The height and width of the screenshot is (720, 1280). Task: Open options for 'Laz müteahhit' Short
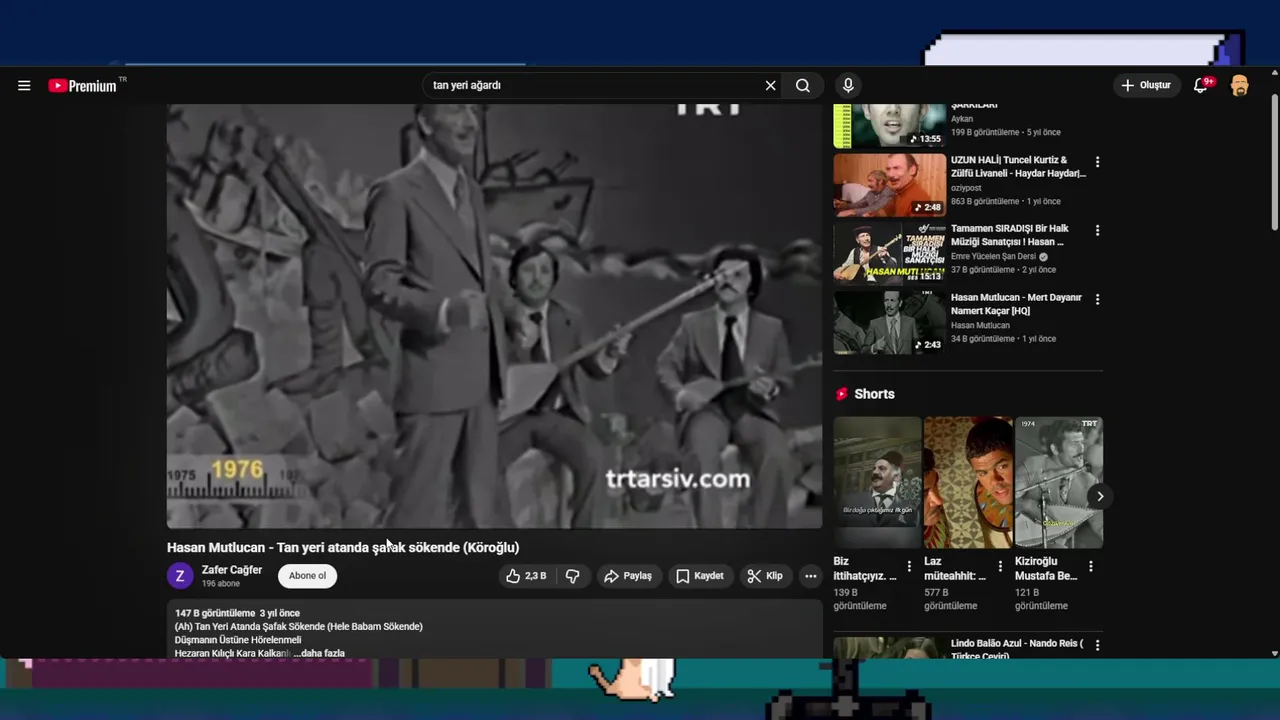click(x=1000, y=567)
